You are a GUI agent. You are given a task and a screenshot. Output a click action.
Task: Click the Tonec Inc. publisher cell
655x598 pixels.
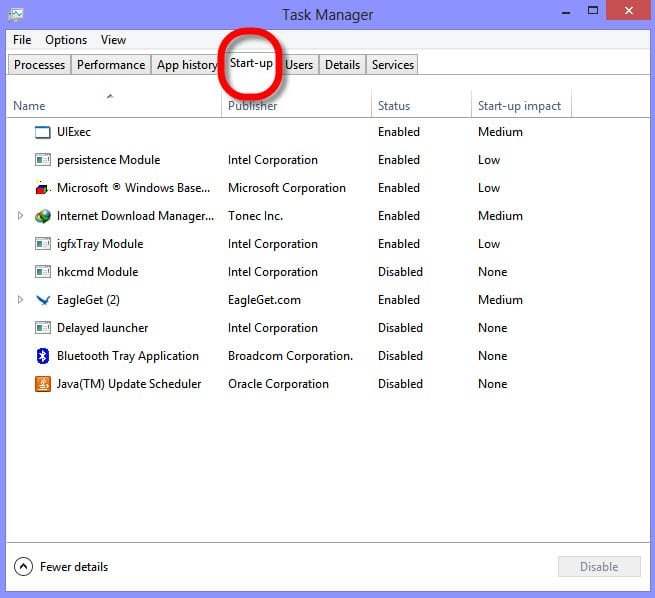(x=256, y=216)
